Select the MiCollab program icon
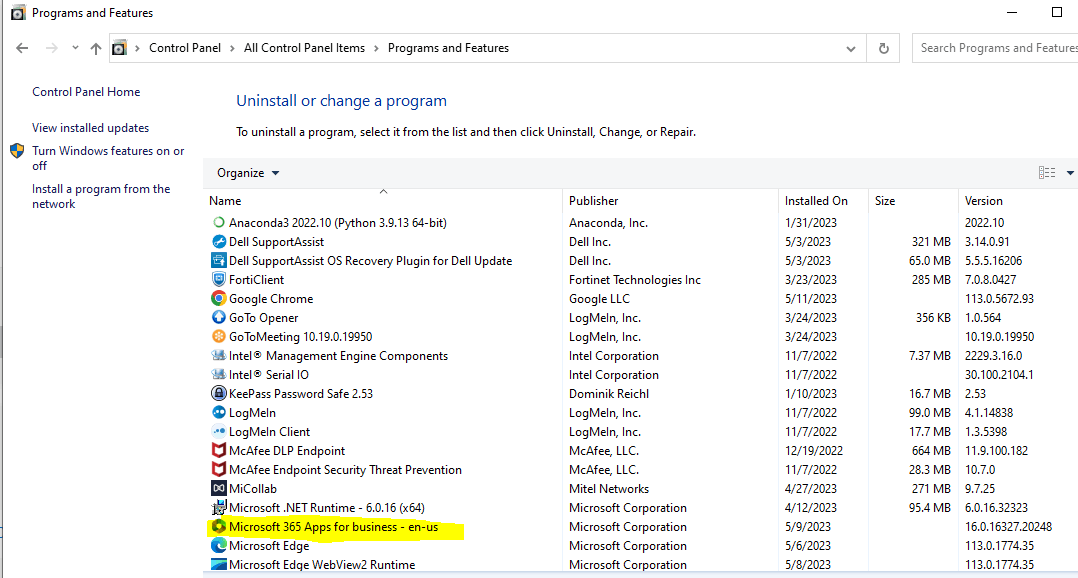Screen dimensions: 1078x578 [219, 488]
